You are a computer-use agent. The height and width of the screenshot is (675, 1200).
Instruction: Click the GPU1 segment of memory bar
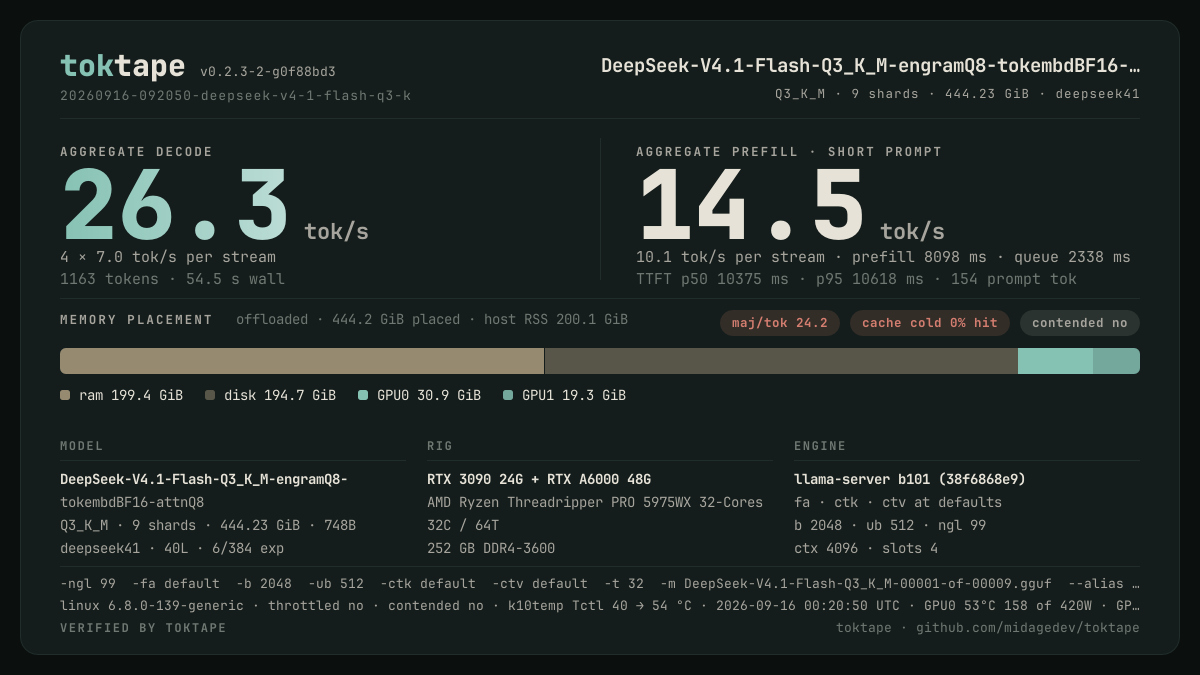1116,361
